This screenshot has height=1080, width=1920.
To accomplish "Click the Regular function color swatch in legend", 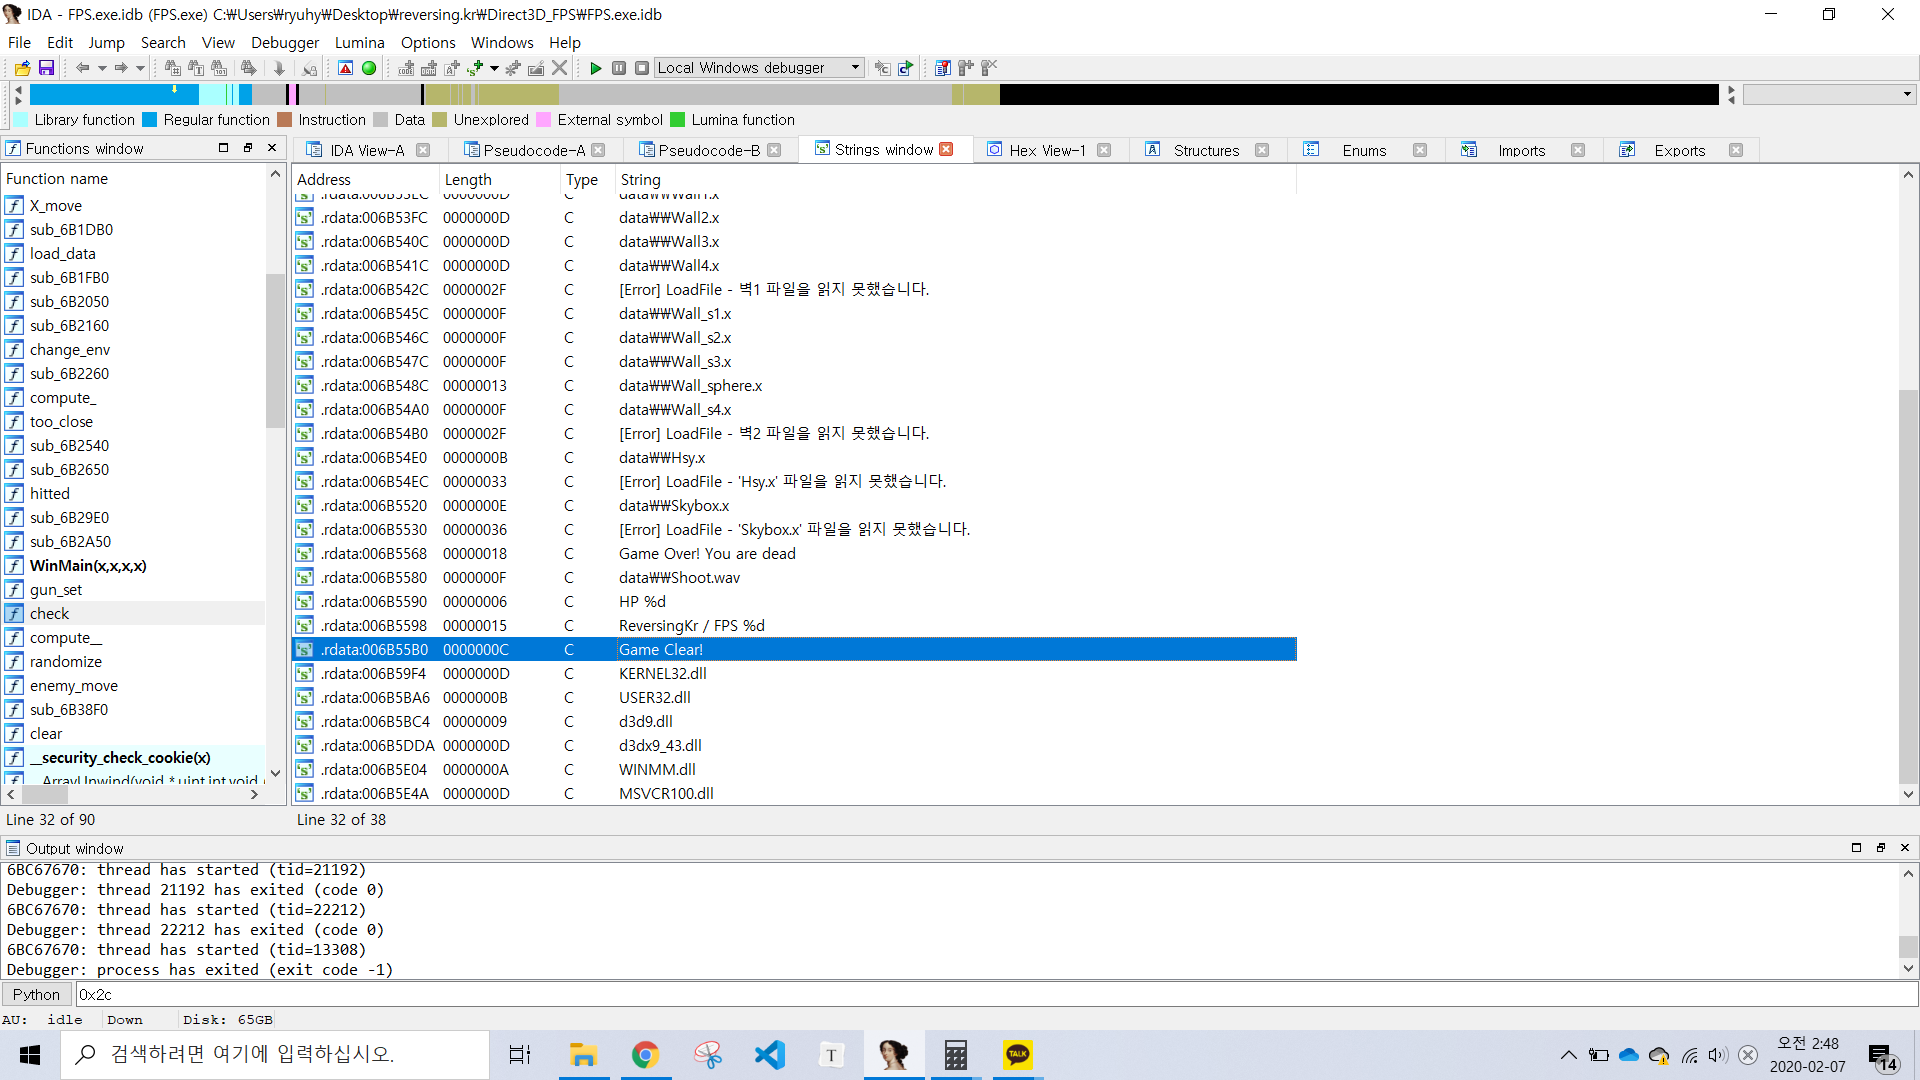I will (x=150, y=120).
